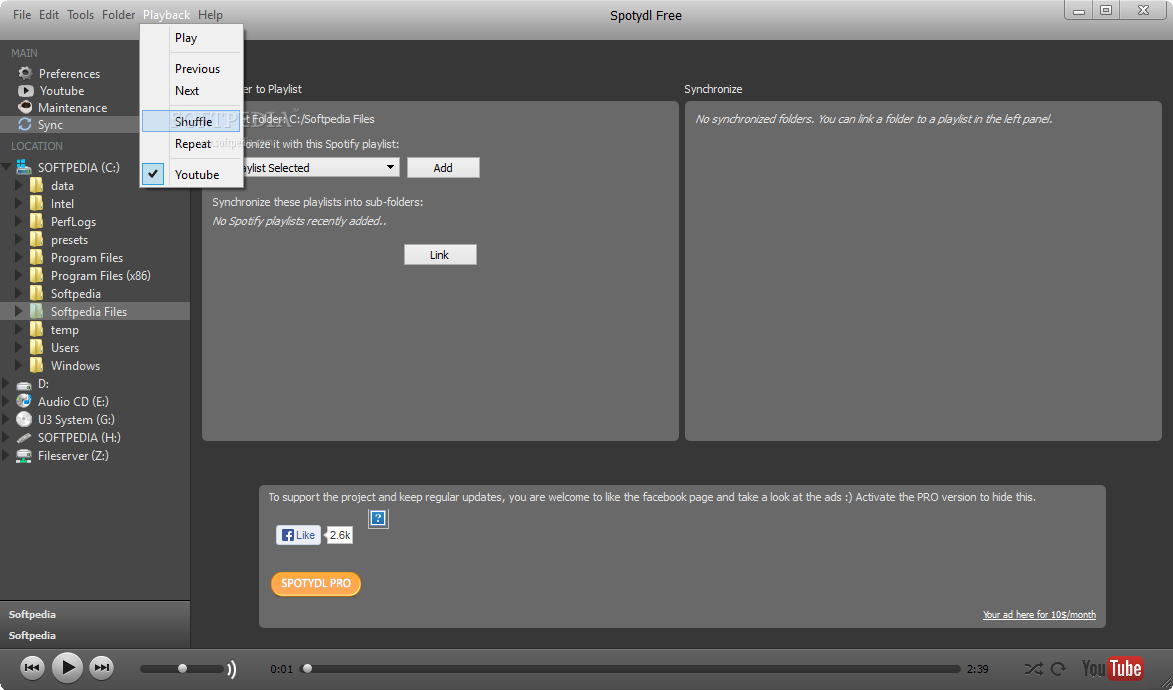Click the volume slider handle
Viewport: 1173px width, 690px height.
coord(182,668)
